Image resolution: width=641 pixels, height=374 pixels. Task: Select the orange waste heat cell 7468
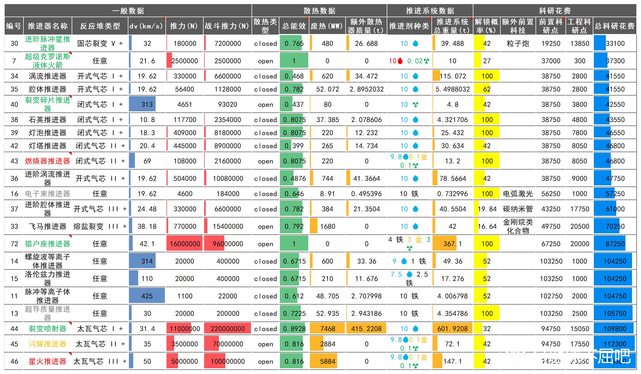pyautogui.click(x=327, y=329)
